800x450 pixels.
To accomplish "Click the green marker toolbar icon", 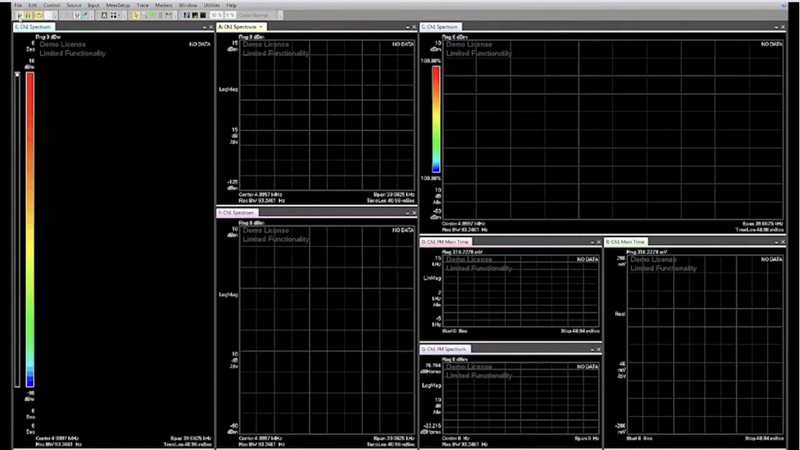I will coord(152,15).
